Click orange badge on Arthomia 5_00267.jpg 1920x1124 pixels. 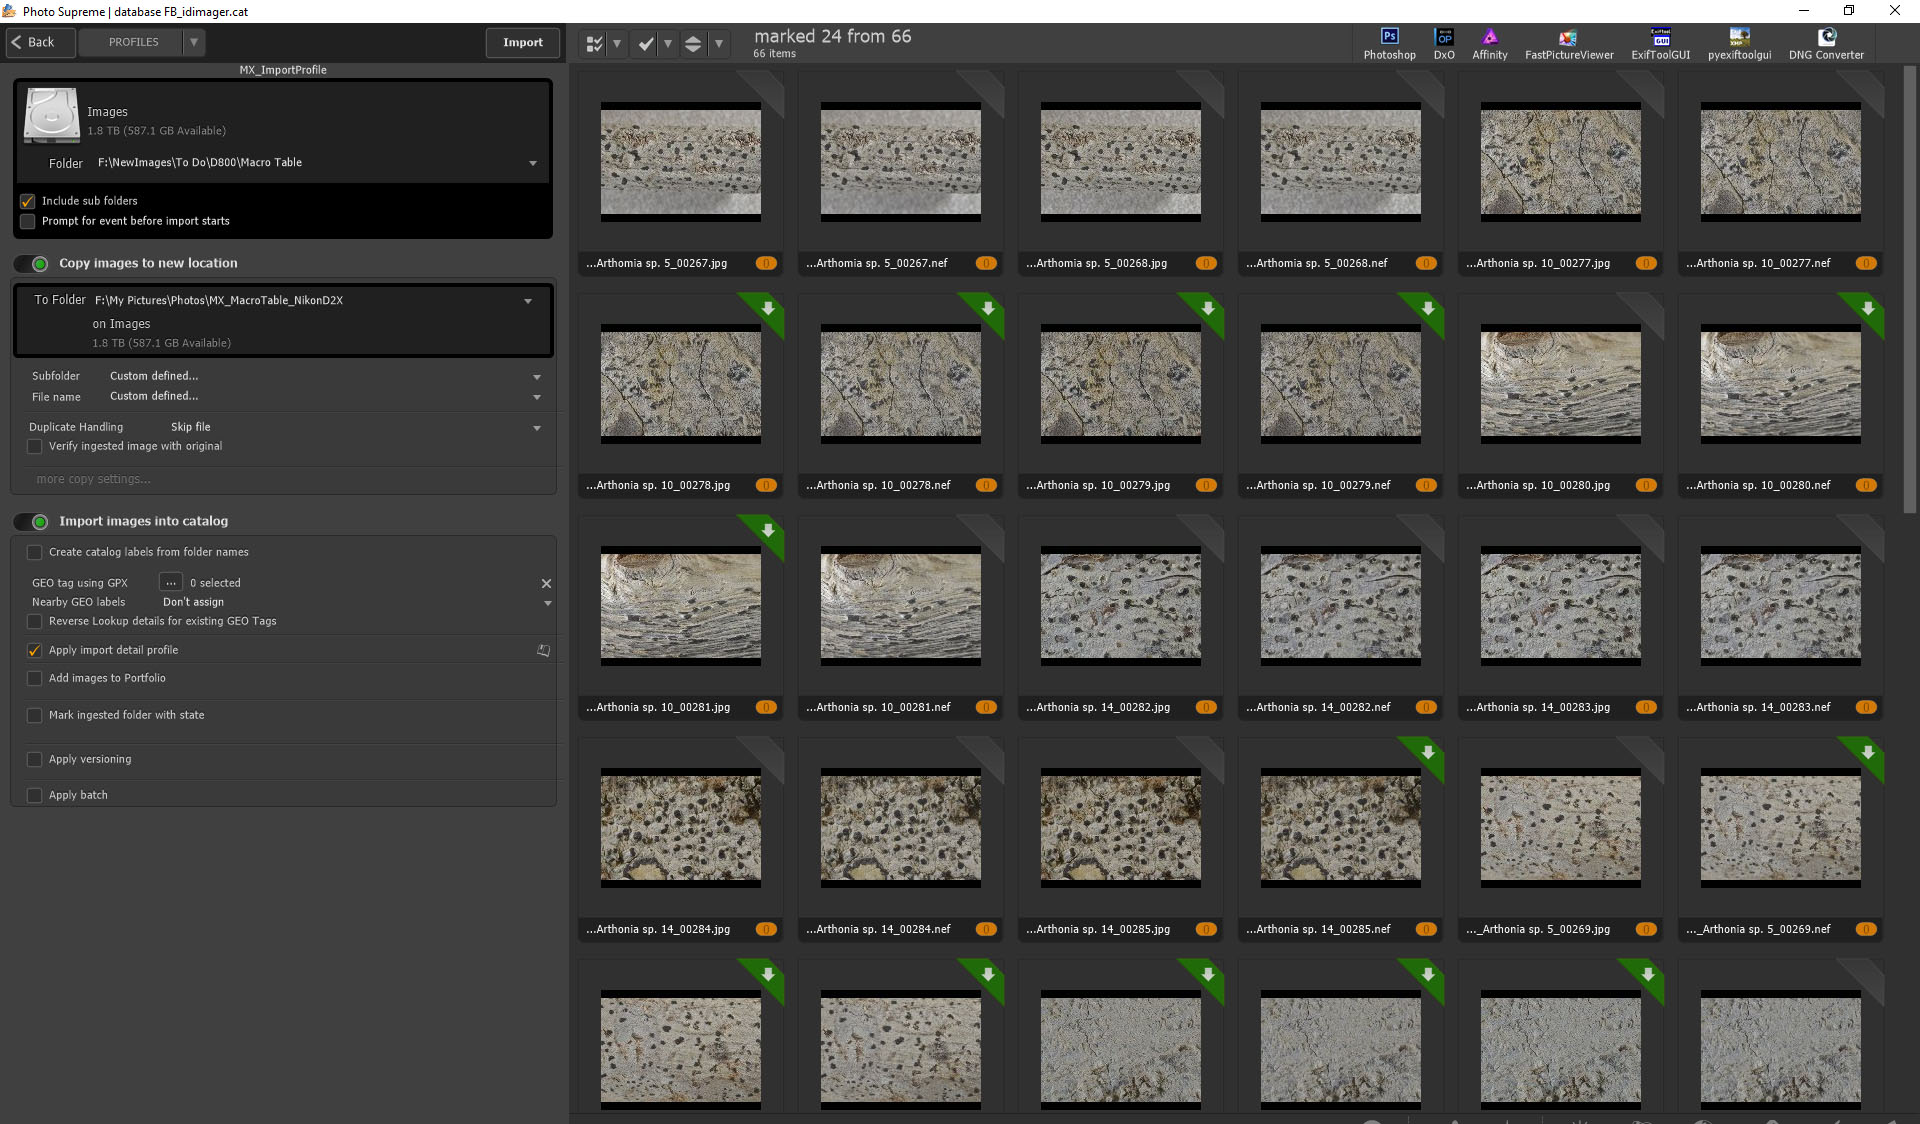click(x=766, y=263)
